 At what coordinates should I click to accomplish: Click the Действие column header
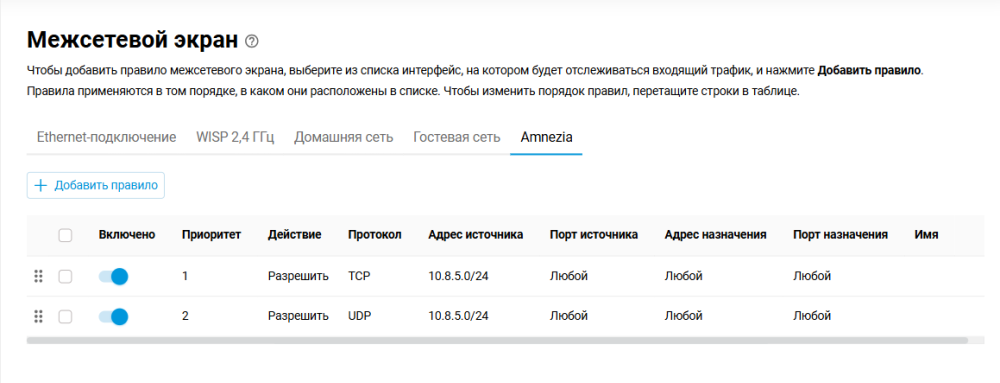[x=295, y=235]
